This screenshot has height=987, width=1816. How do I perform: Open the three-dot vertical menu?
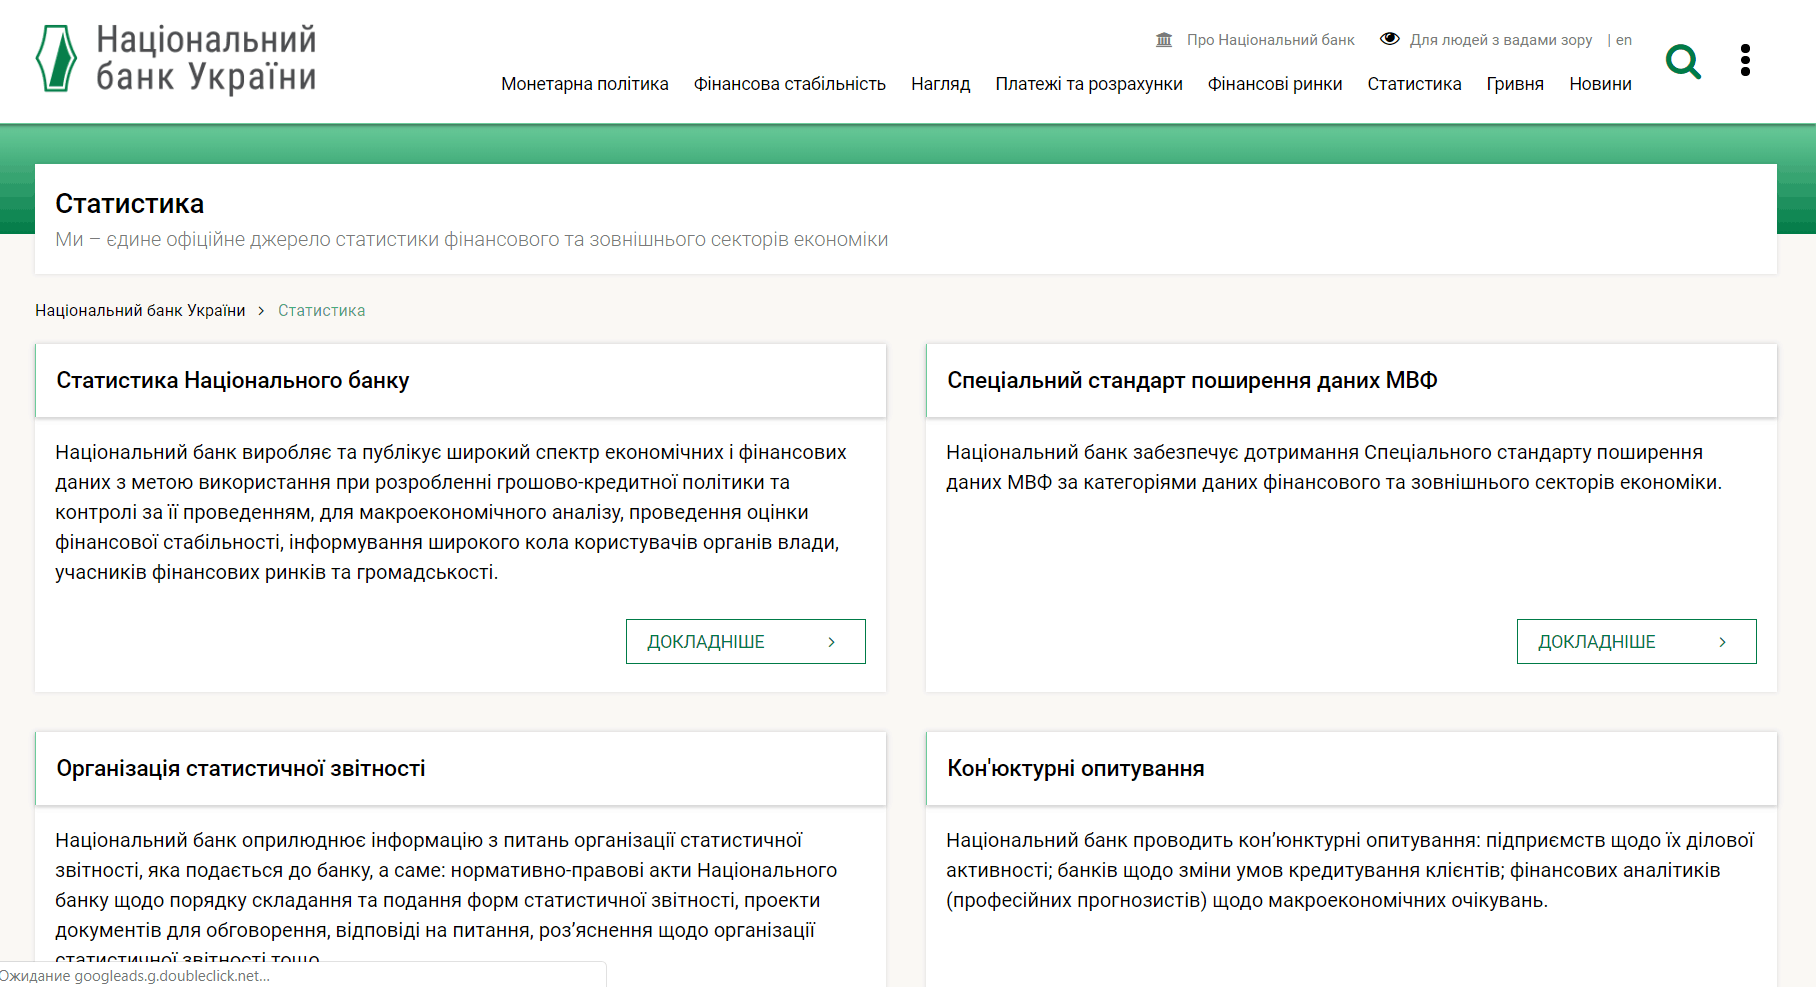point(1745,60)
